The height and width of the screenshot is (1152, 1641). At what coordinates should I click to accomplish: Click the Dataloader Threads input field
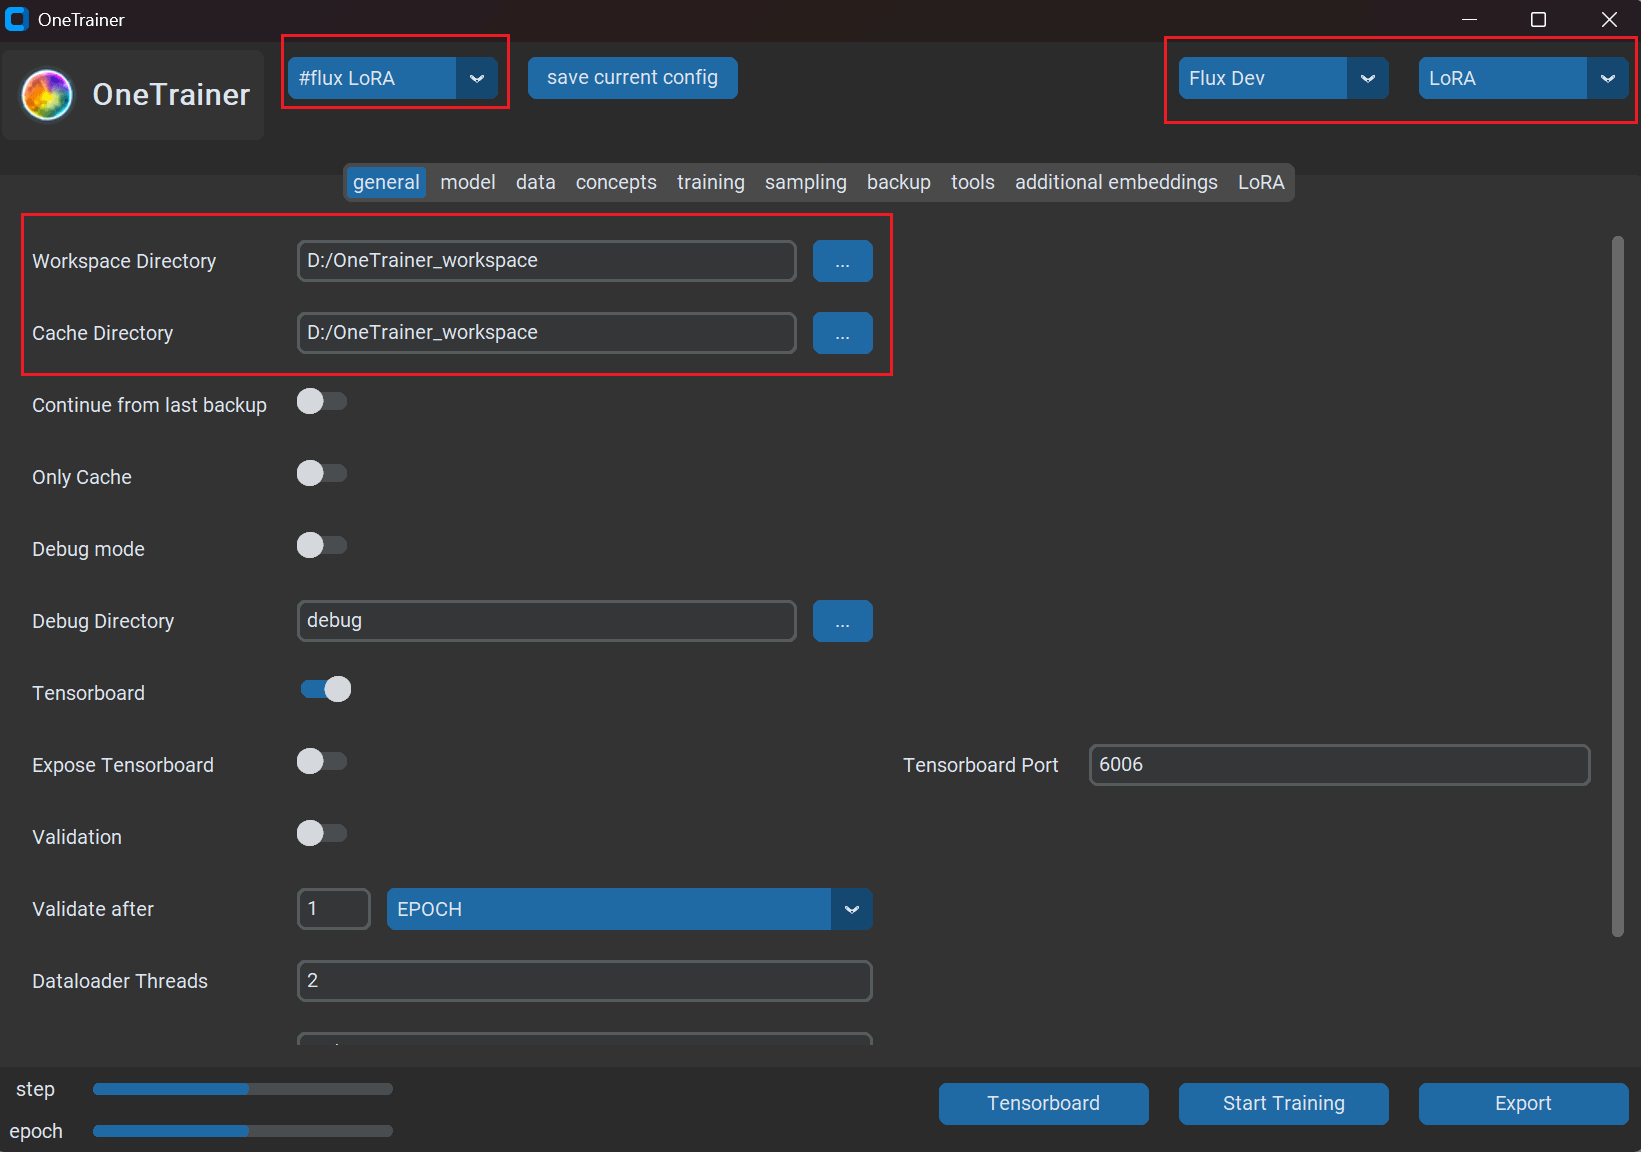(x=585, y=981)
